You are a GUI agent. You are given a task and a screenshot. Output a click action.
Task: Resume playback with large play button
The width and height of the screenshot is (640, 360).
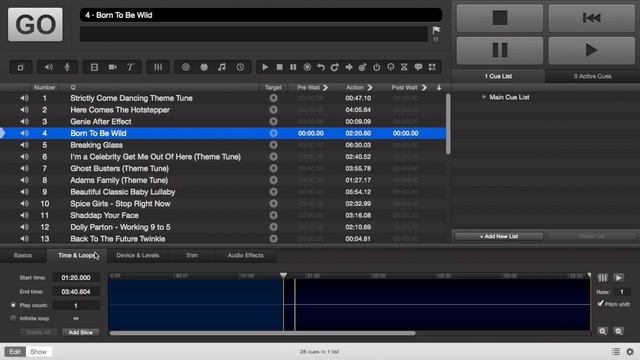(591, 51)
